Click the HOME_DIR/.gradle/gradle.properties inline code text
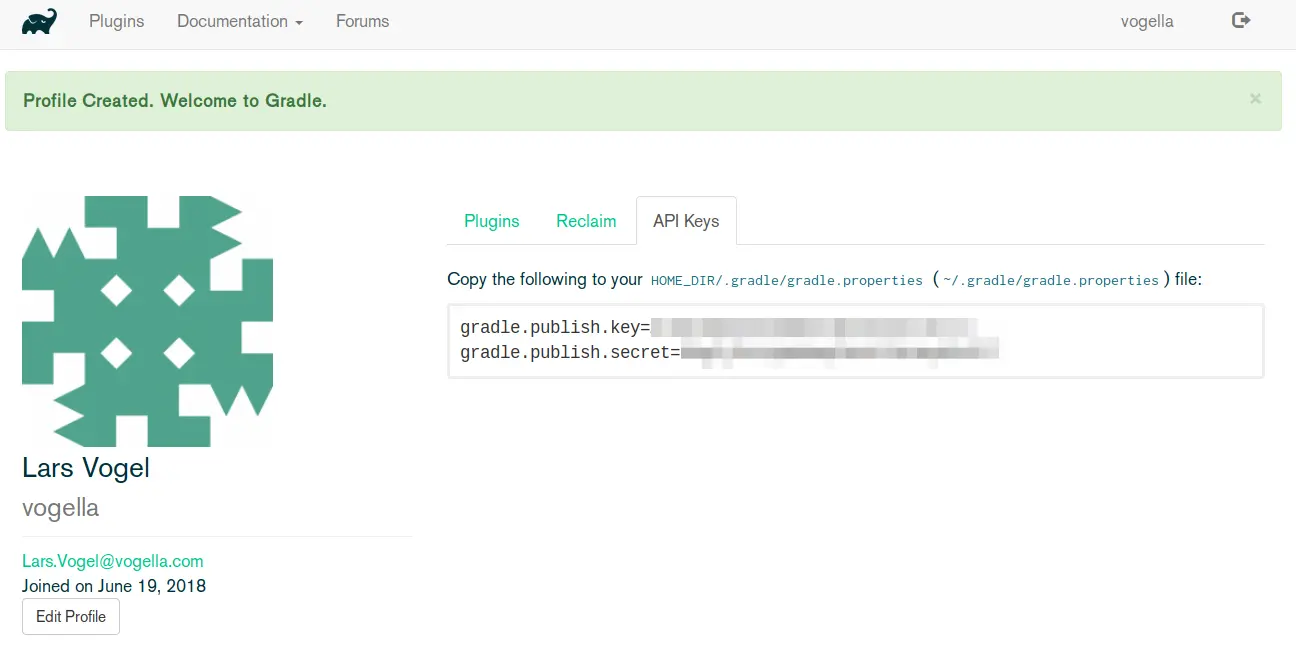This screenshot has height=655, width=1296. click(x=785, y=280)
